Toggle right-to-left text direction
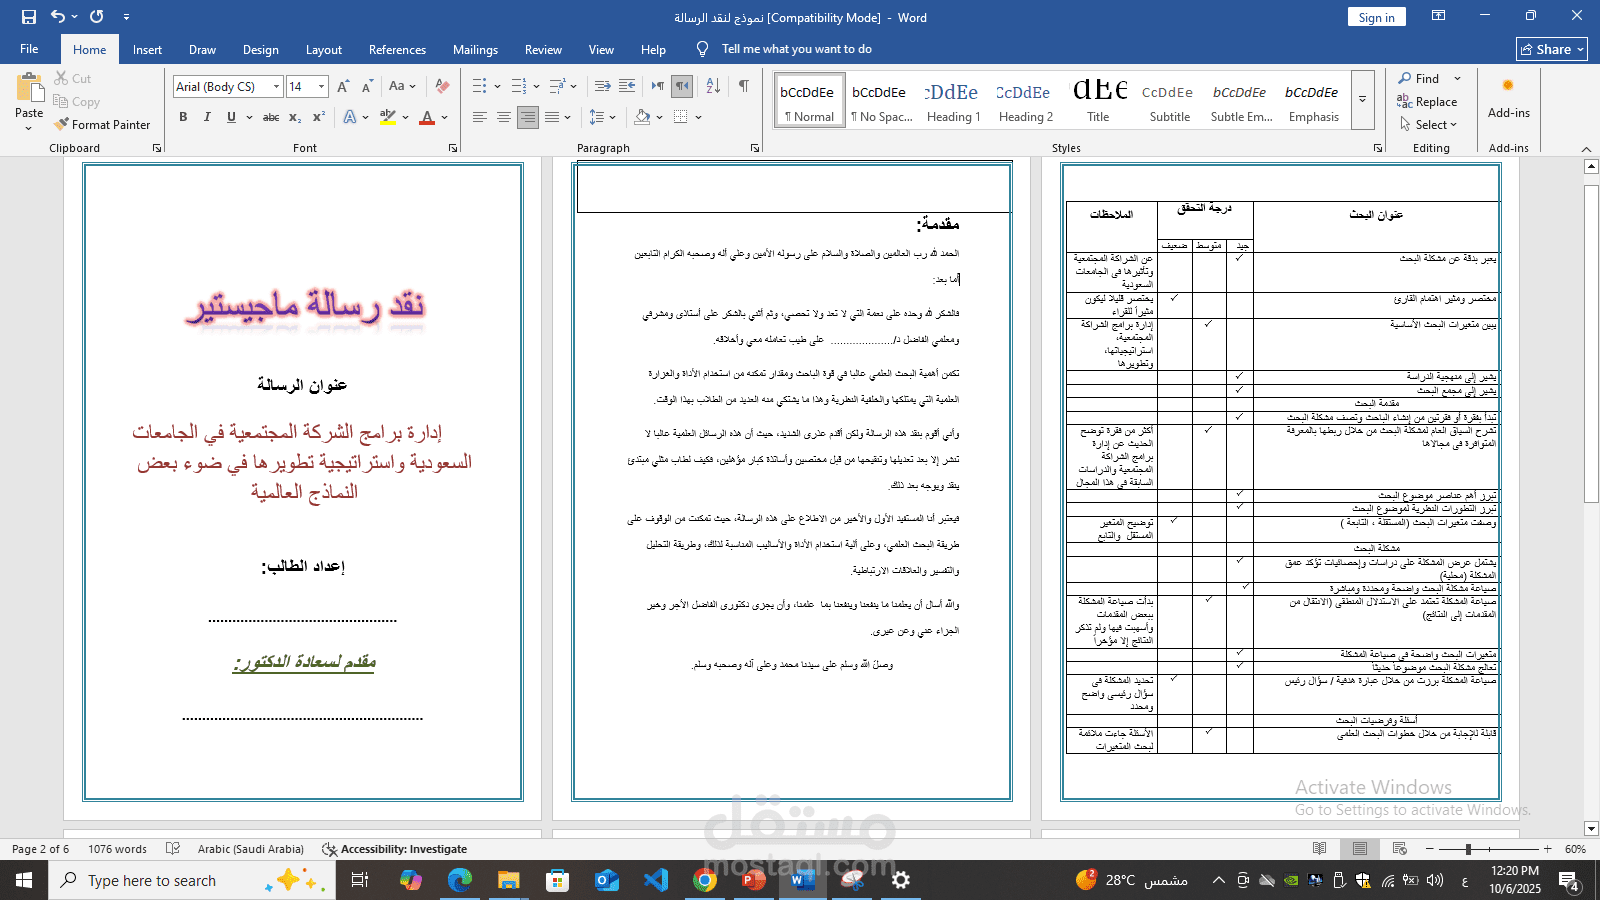The width and height of the screenshot is (1600, 900). [682, 87]
